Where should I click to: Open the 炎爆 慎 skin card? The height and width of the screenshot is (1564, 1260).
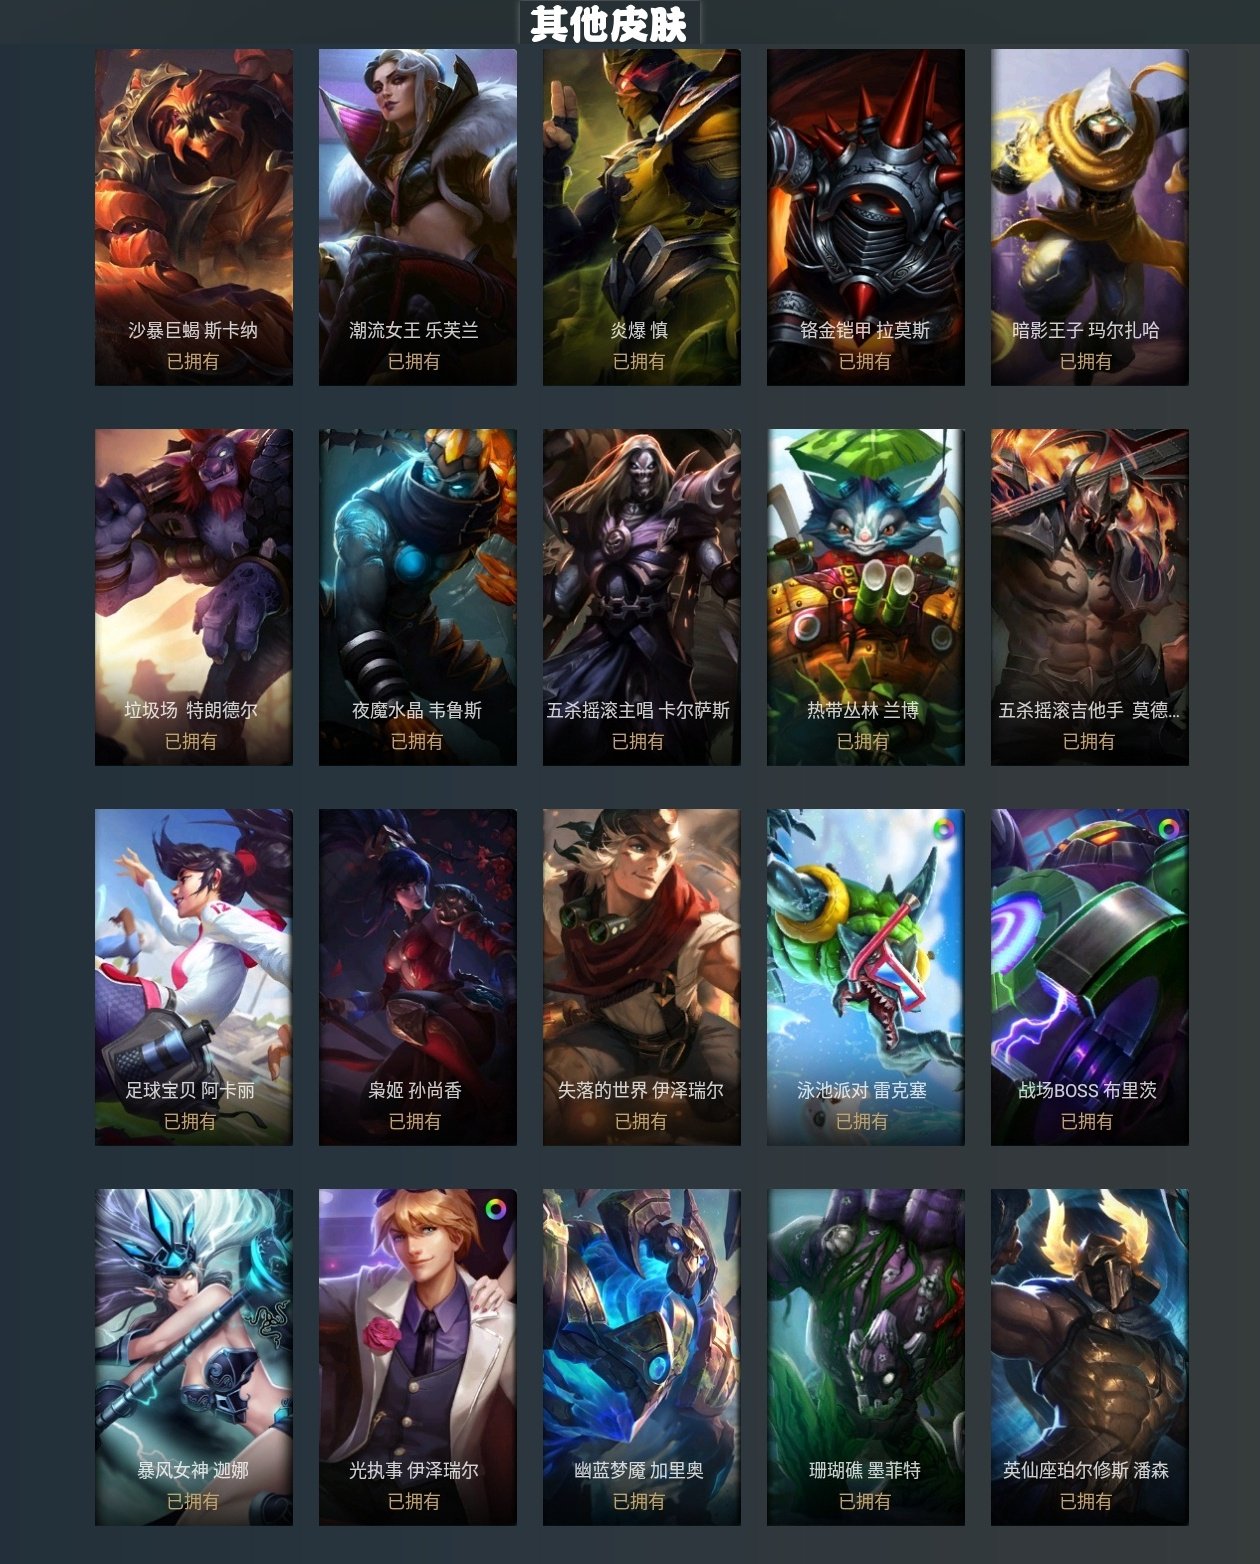pyautogui.click(x=642, y=217)
